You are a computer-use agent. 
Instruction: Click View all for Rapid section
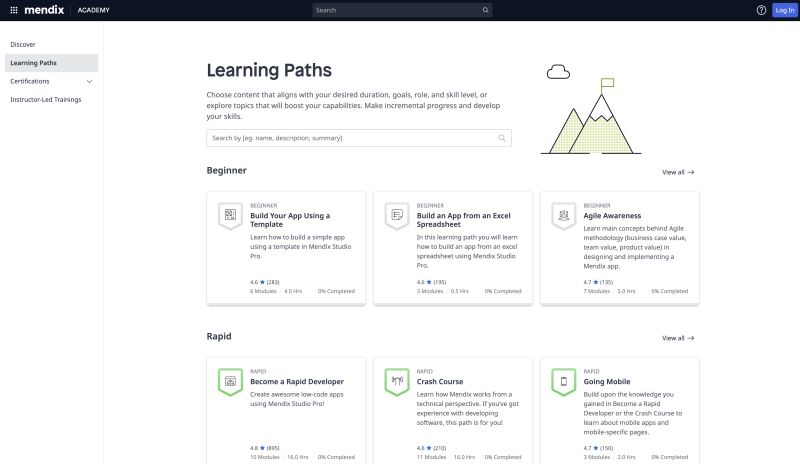[x=678, y=338]
